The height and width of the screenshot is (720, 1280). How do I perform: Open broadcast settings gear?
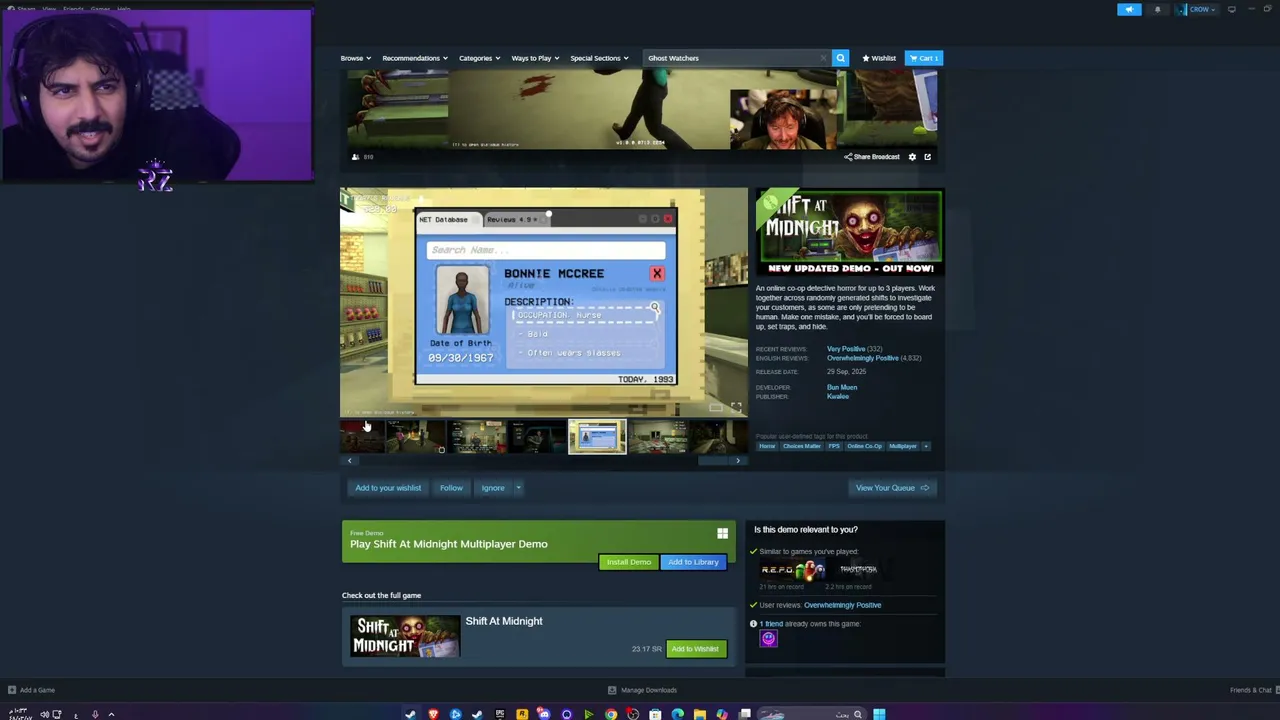tap(912, 157)
